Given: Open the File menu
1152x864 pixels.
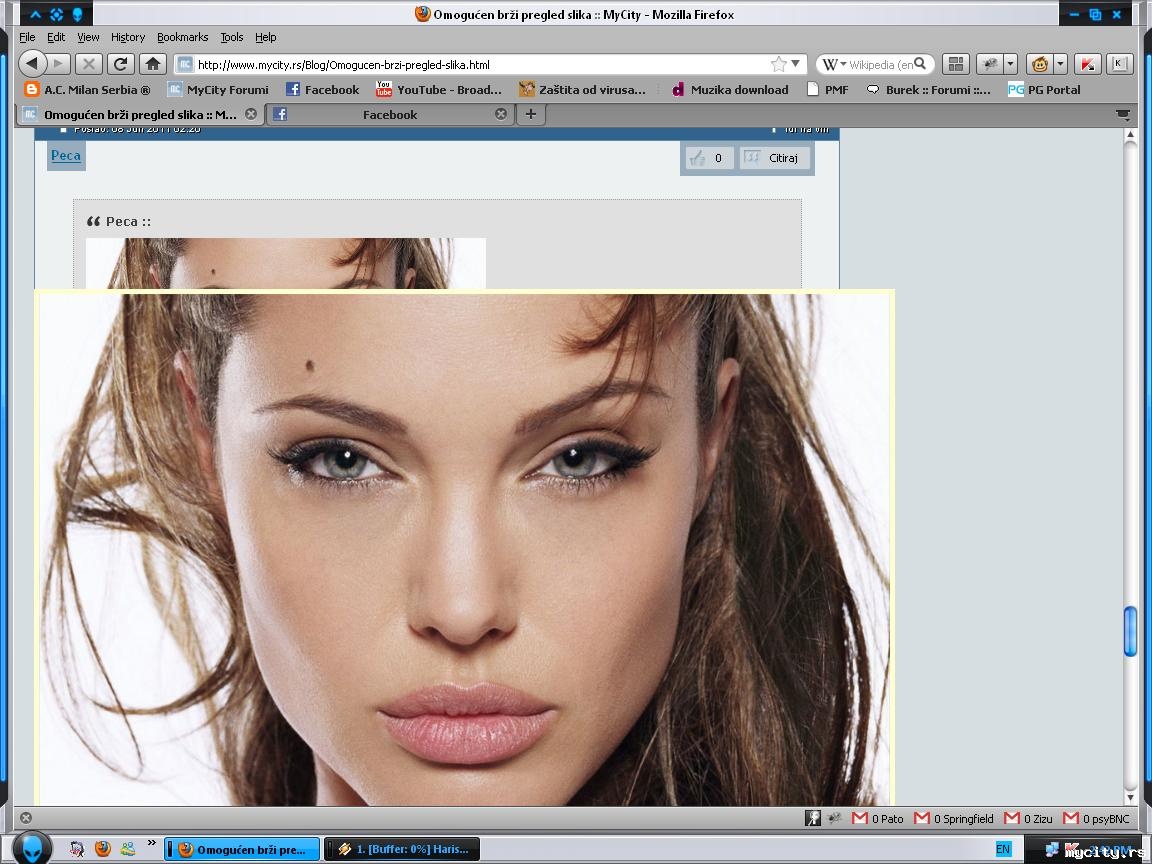Looking at the screenshot, I should point(27,37).
